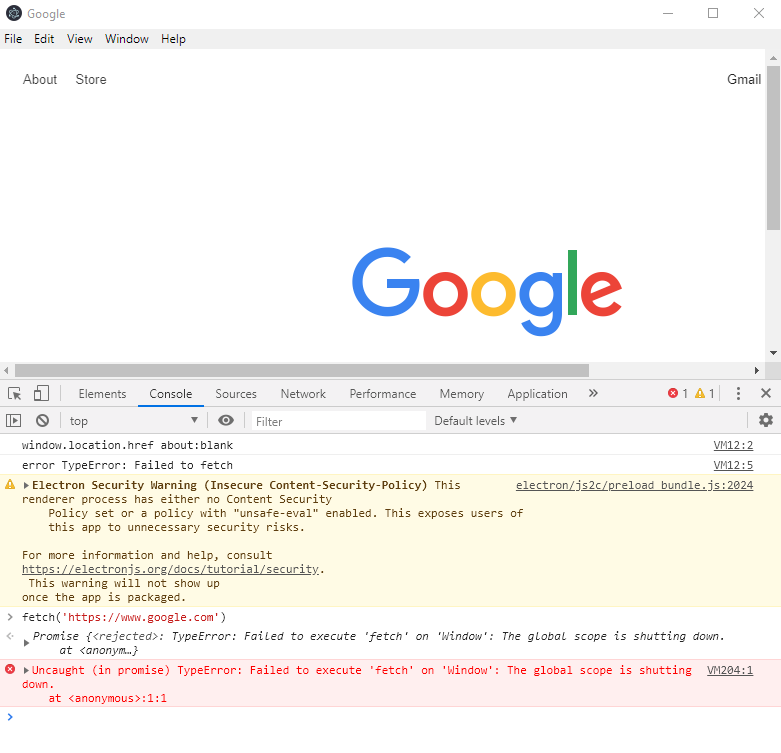The width and height of the screenshot is (781, 753).
Task: Switch to the Sources tab
Action: tap(236, 394)
